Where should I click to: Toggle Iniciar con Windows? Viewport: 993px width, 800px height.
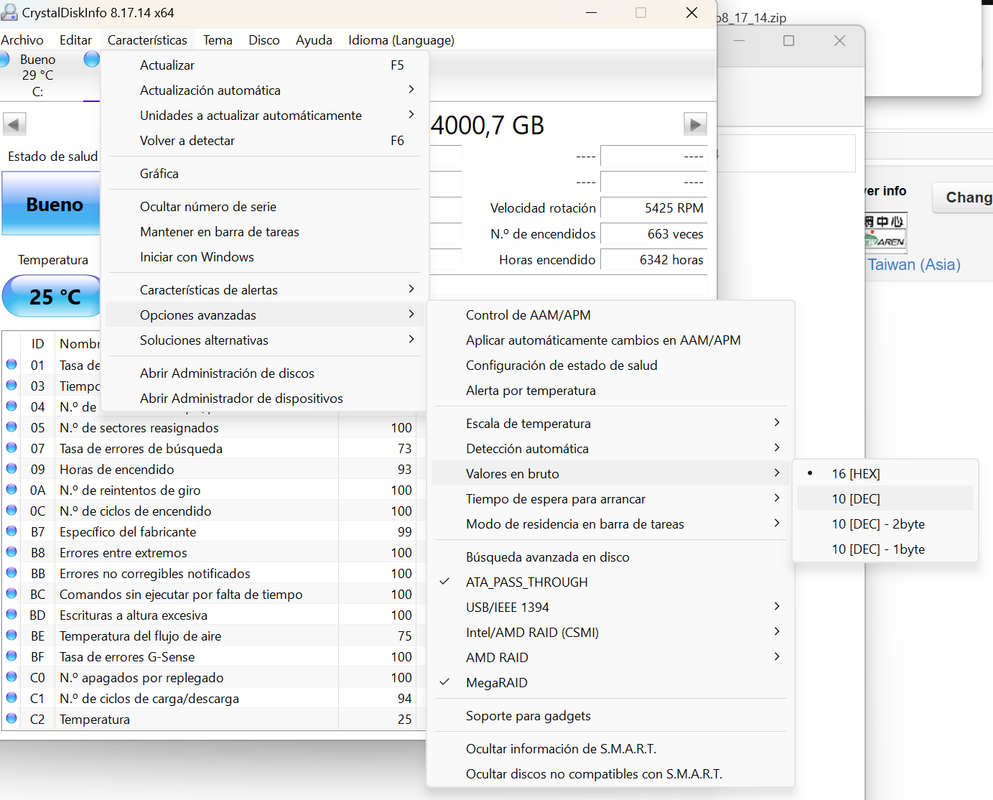click(x=264, y=257)
